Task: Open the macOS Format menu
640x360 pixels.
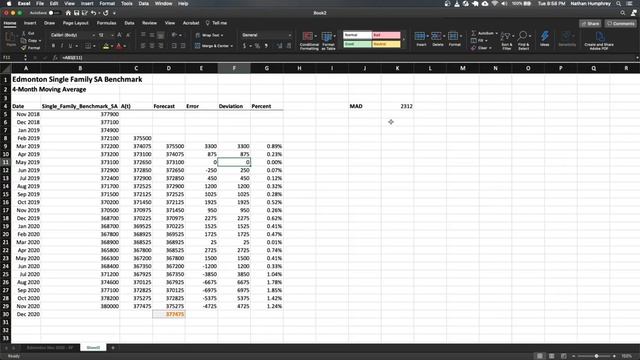Action: point(107,4)
